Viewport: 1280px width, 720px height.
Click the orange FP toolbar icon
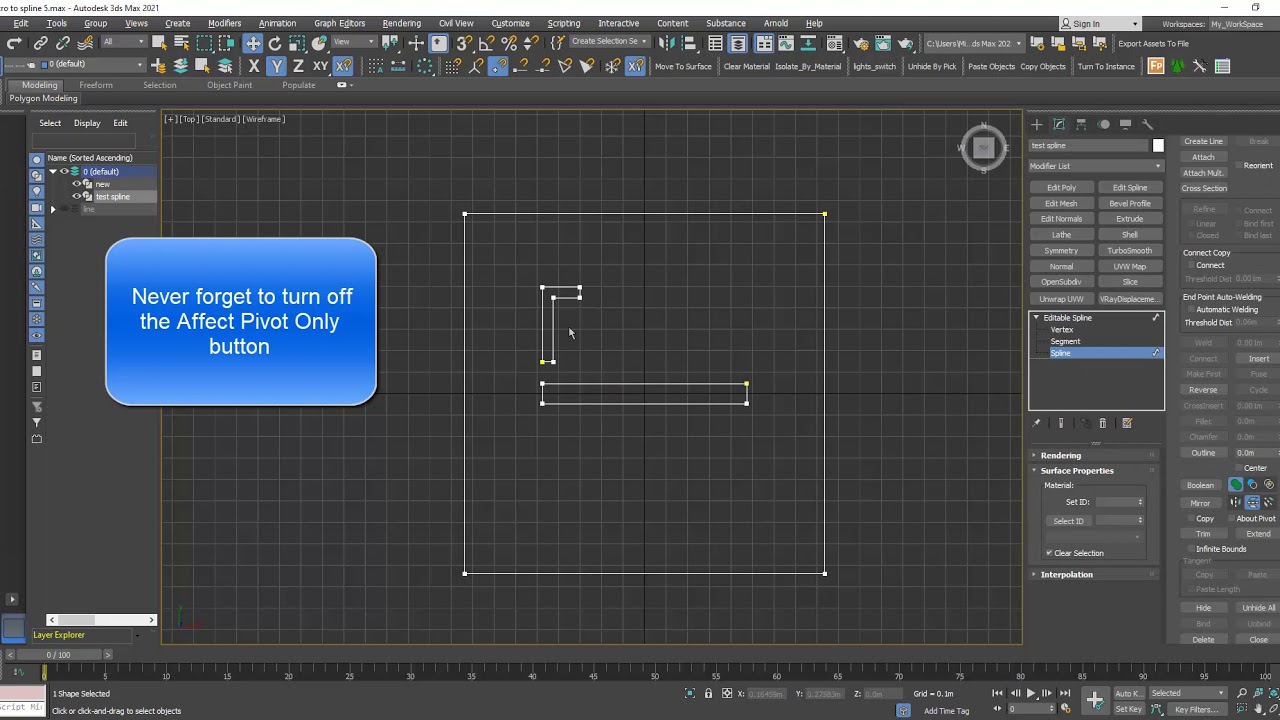[x=1156, y=66]
